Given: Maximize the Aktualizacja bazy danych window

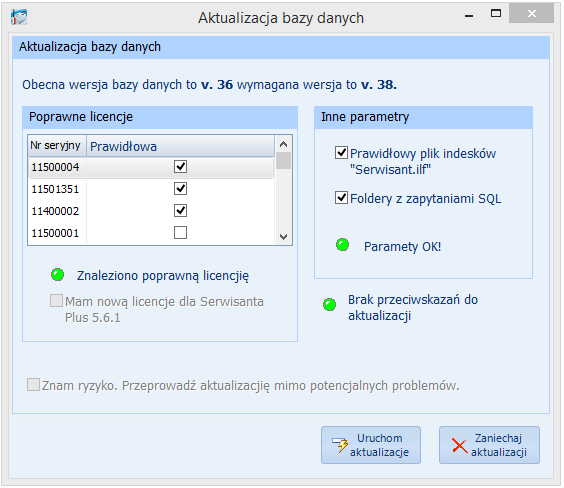Looking at the screenshot, I should [x=496, y=14].
